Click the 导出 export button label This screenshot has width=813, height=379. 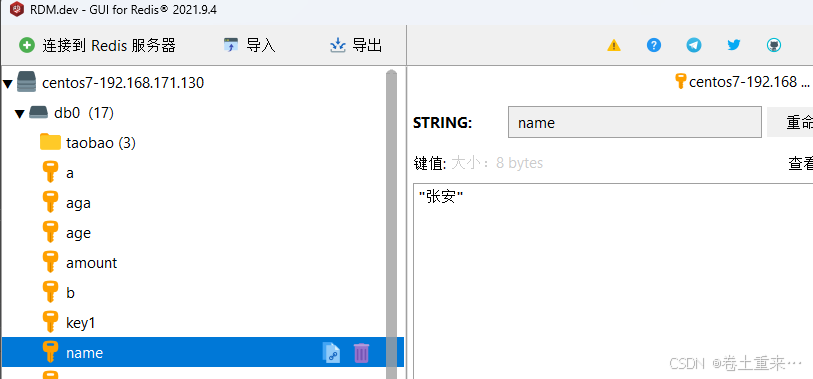pyautogui.click(x=367, y=46)
